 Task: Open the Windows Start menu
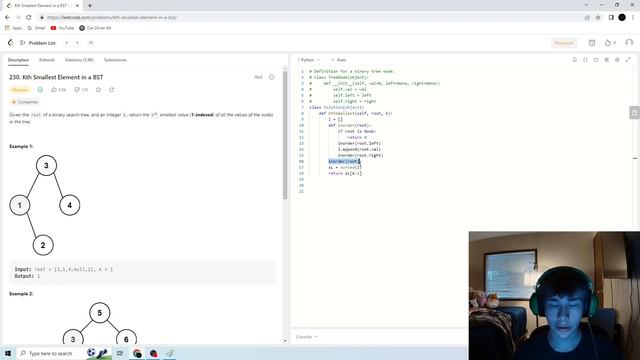coord(8,353)
